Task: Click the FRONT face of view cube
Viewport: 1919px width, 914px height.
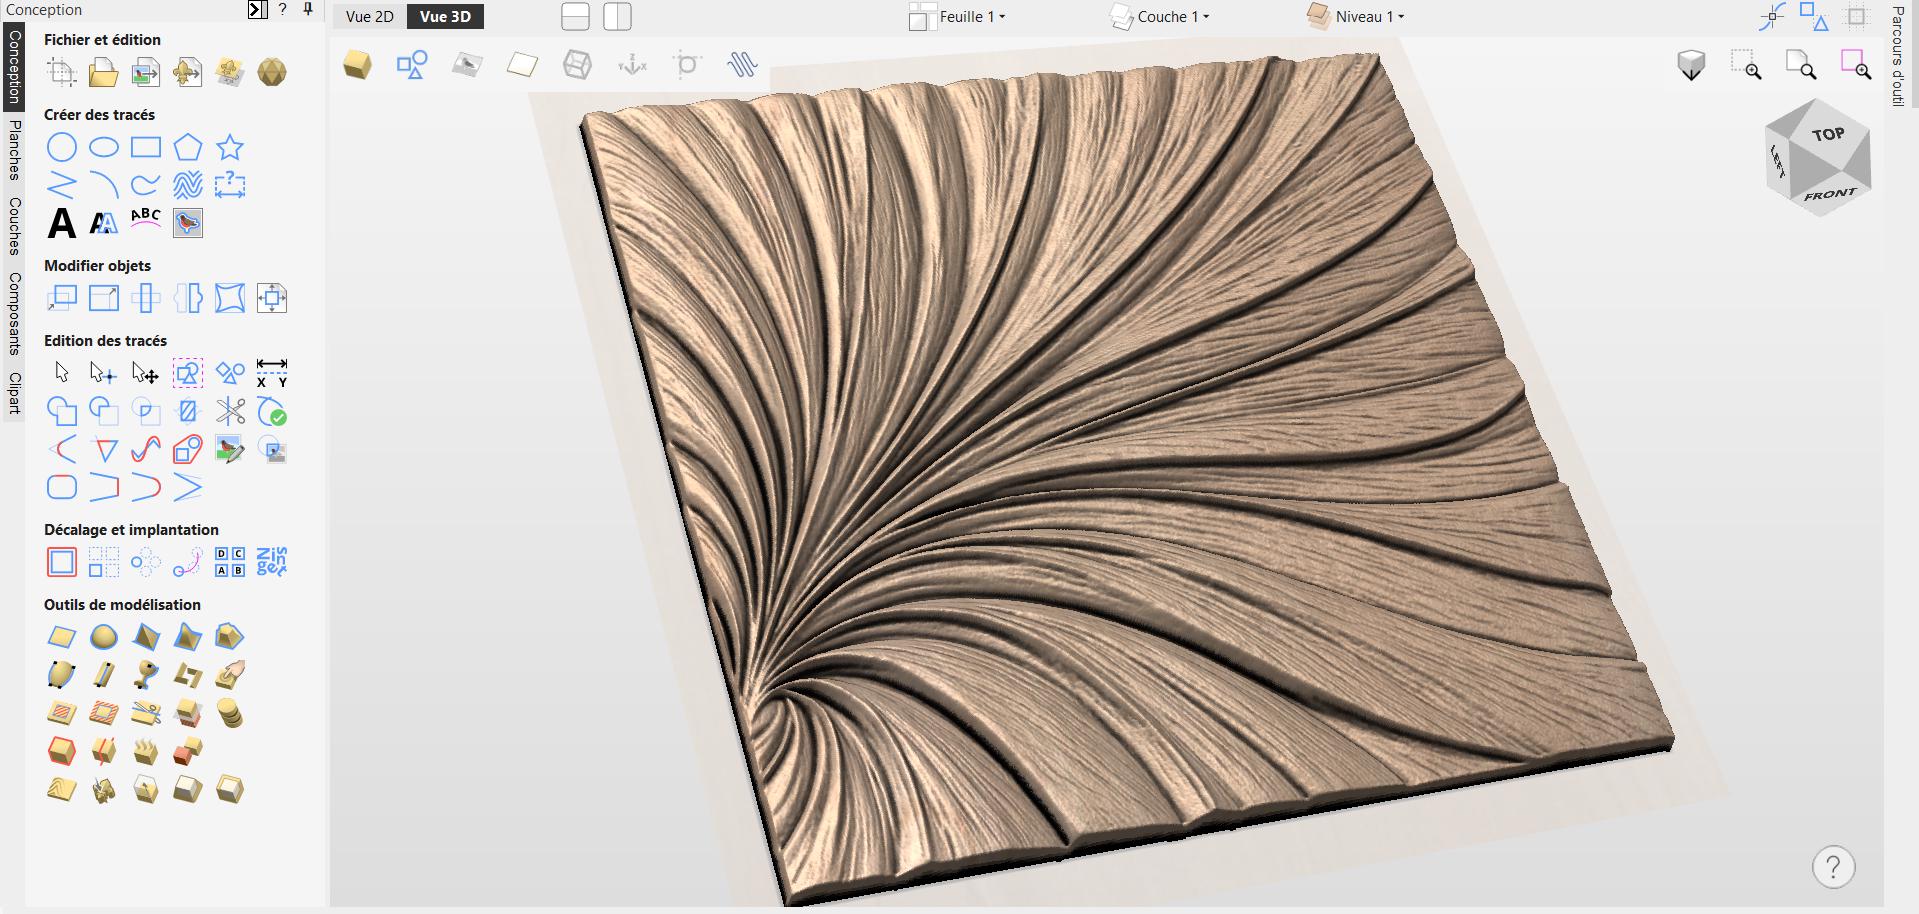Action: click(x=1830, y=194)
